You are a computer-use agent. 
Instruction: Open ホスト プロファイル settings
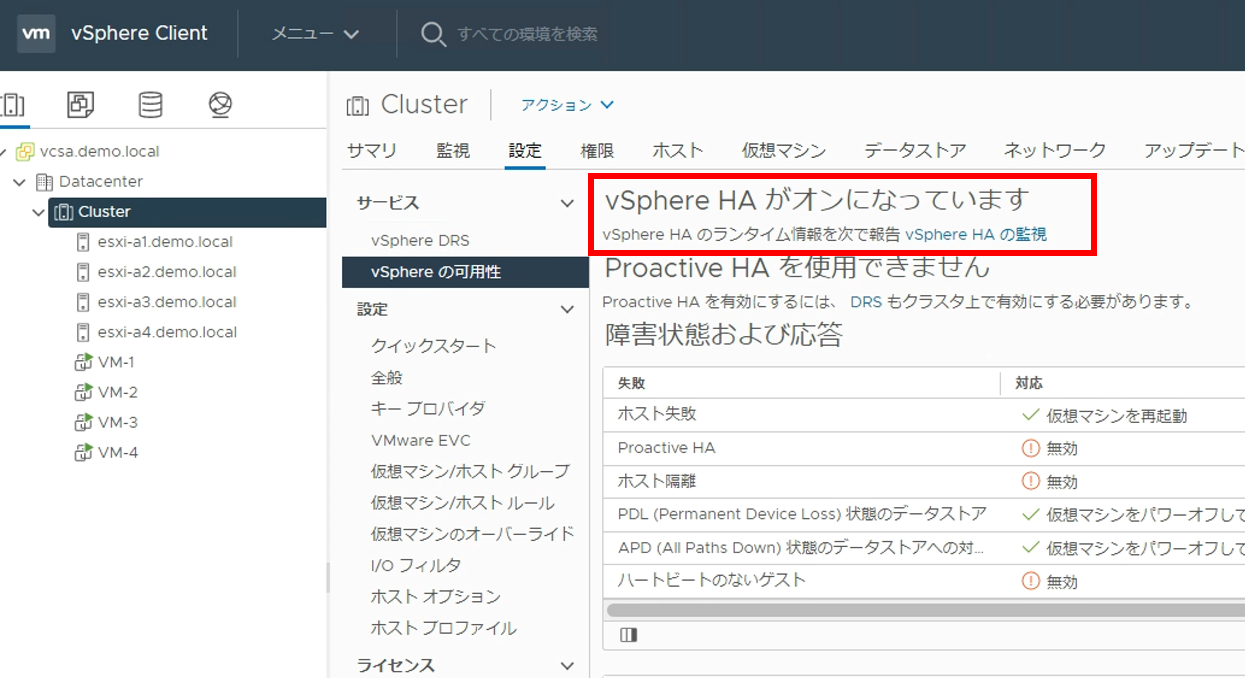(x=443, y=628)
